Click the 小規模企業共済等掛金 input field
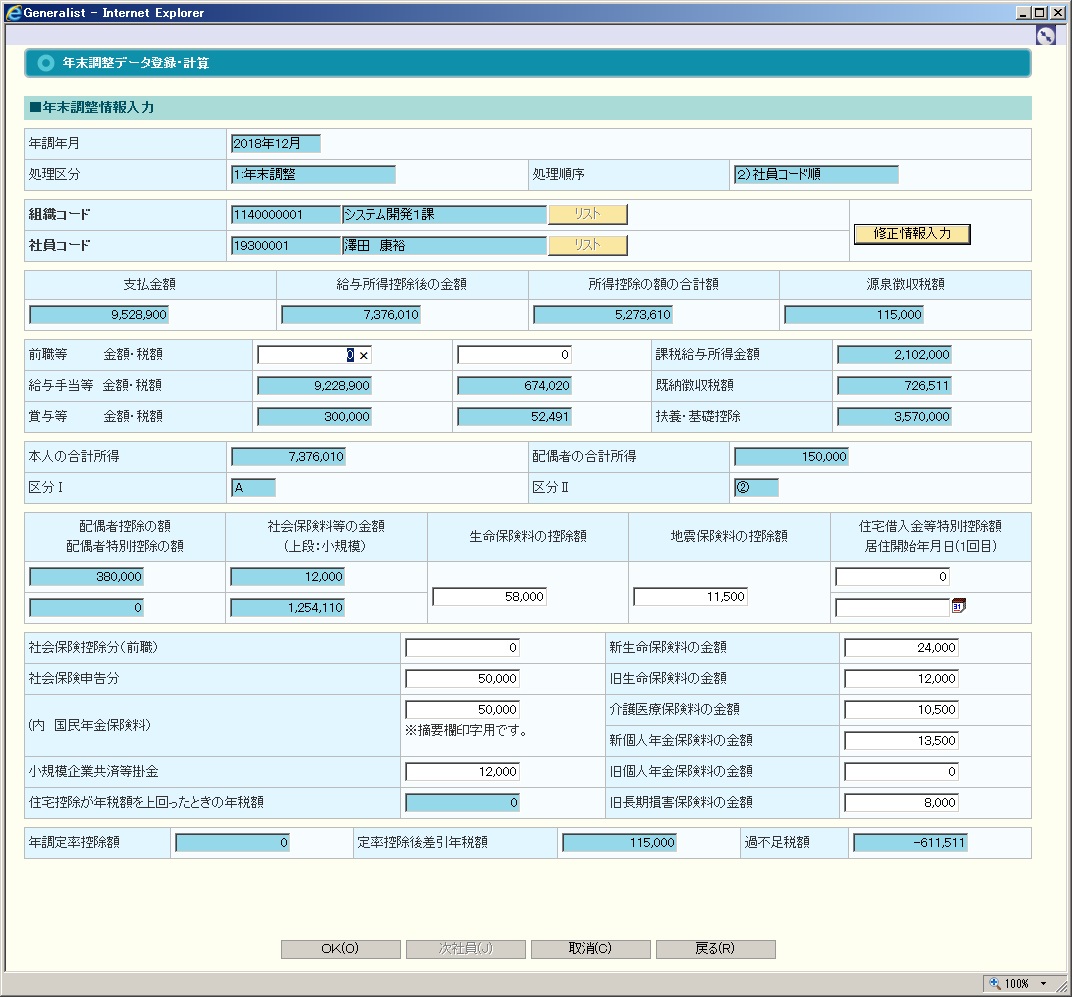1072x997 pixels. (462, 771)
